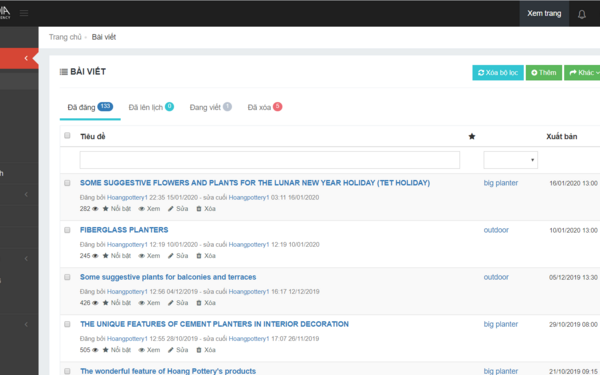Screen dimensions: 600x375
Task: Switch to Đang viết tab
Action: 210,107
